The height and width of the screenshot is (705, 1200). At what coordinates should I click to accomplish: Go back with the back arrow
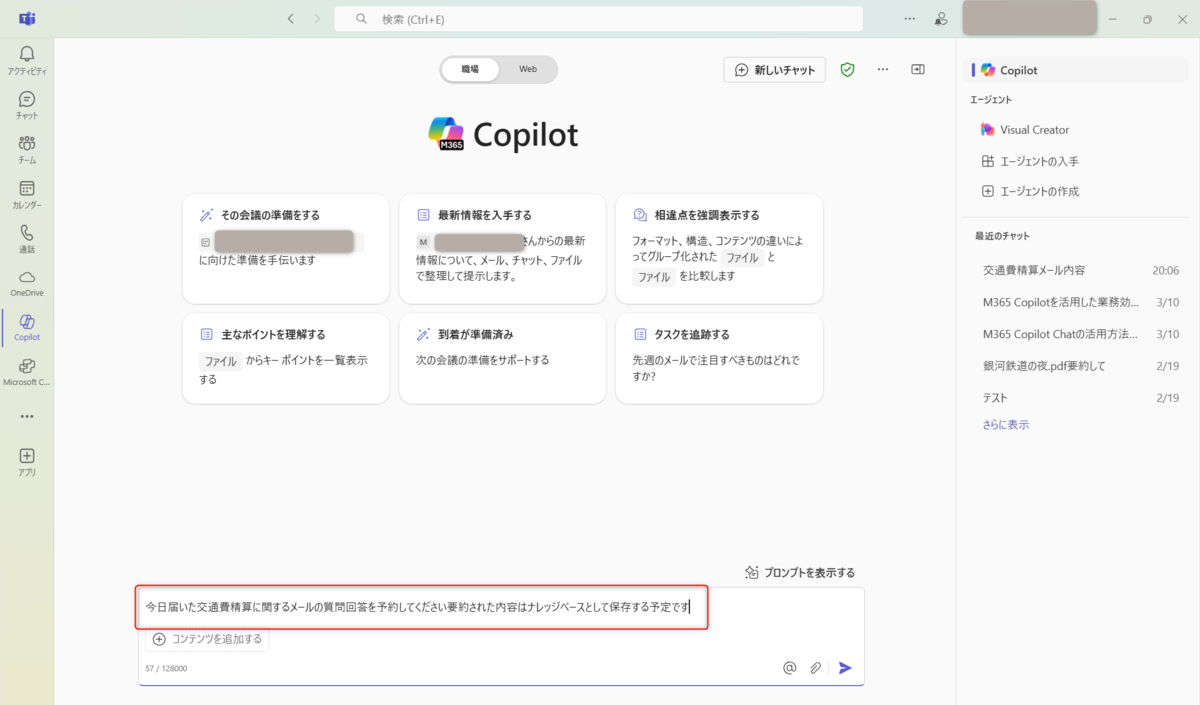291,19
